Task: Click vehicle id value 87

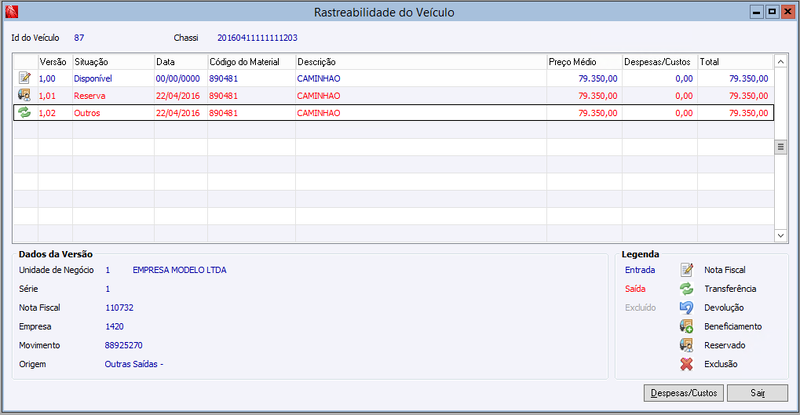Action: [x=79, y=38]
